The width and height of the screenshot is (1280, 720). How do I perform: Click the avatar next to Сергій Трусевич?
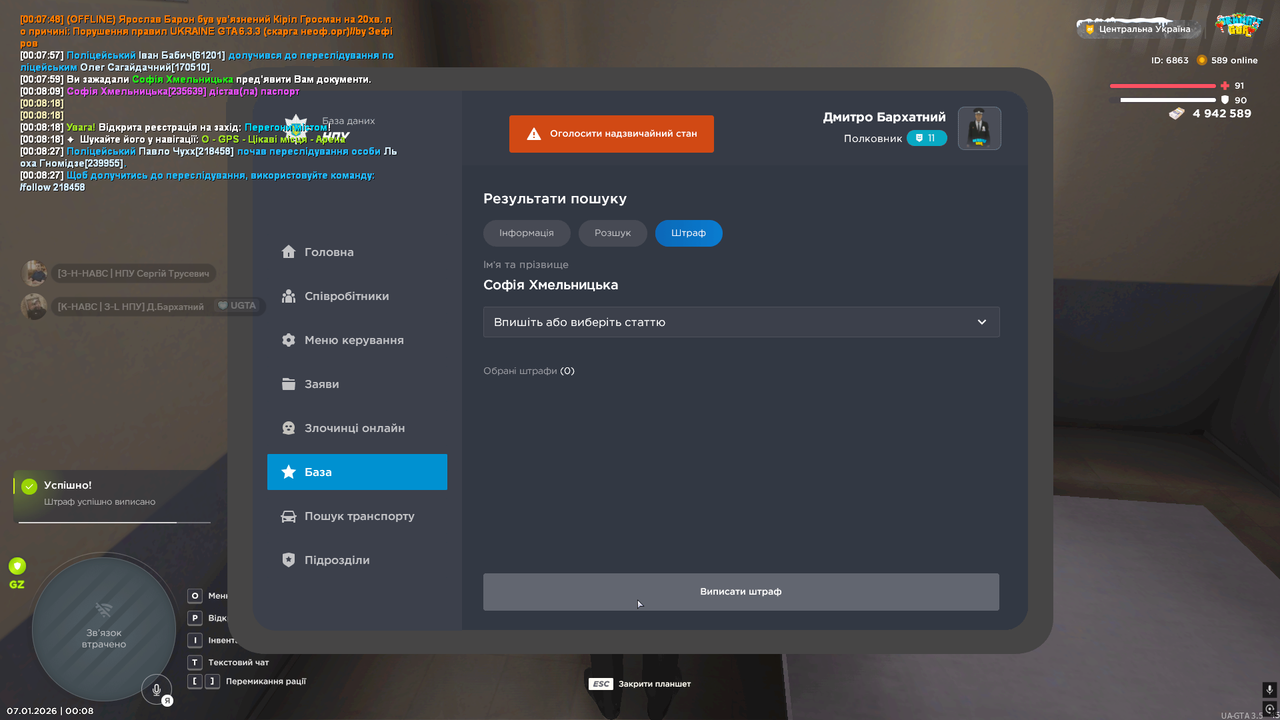35,273
